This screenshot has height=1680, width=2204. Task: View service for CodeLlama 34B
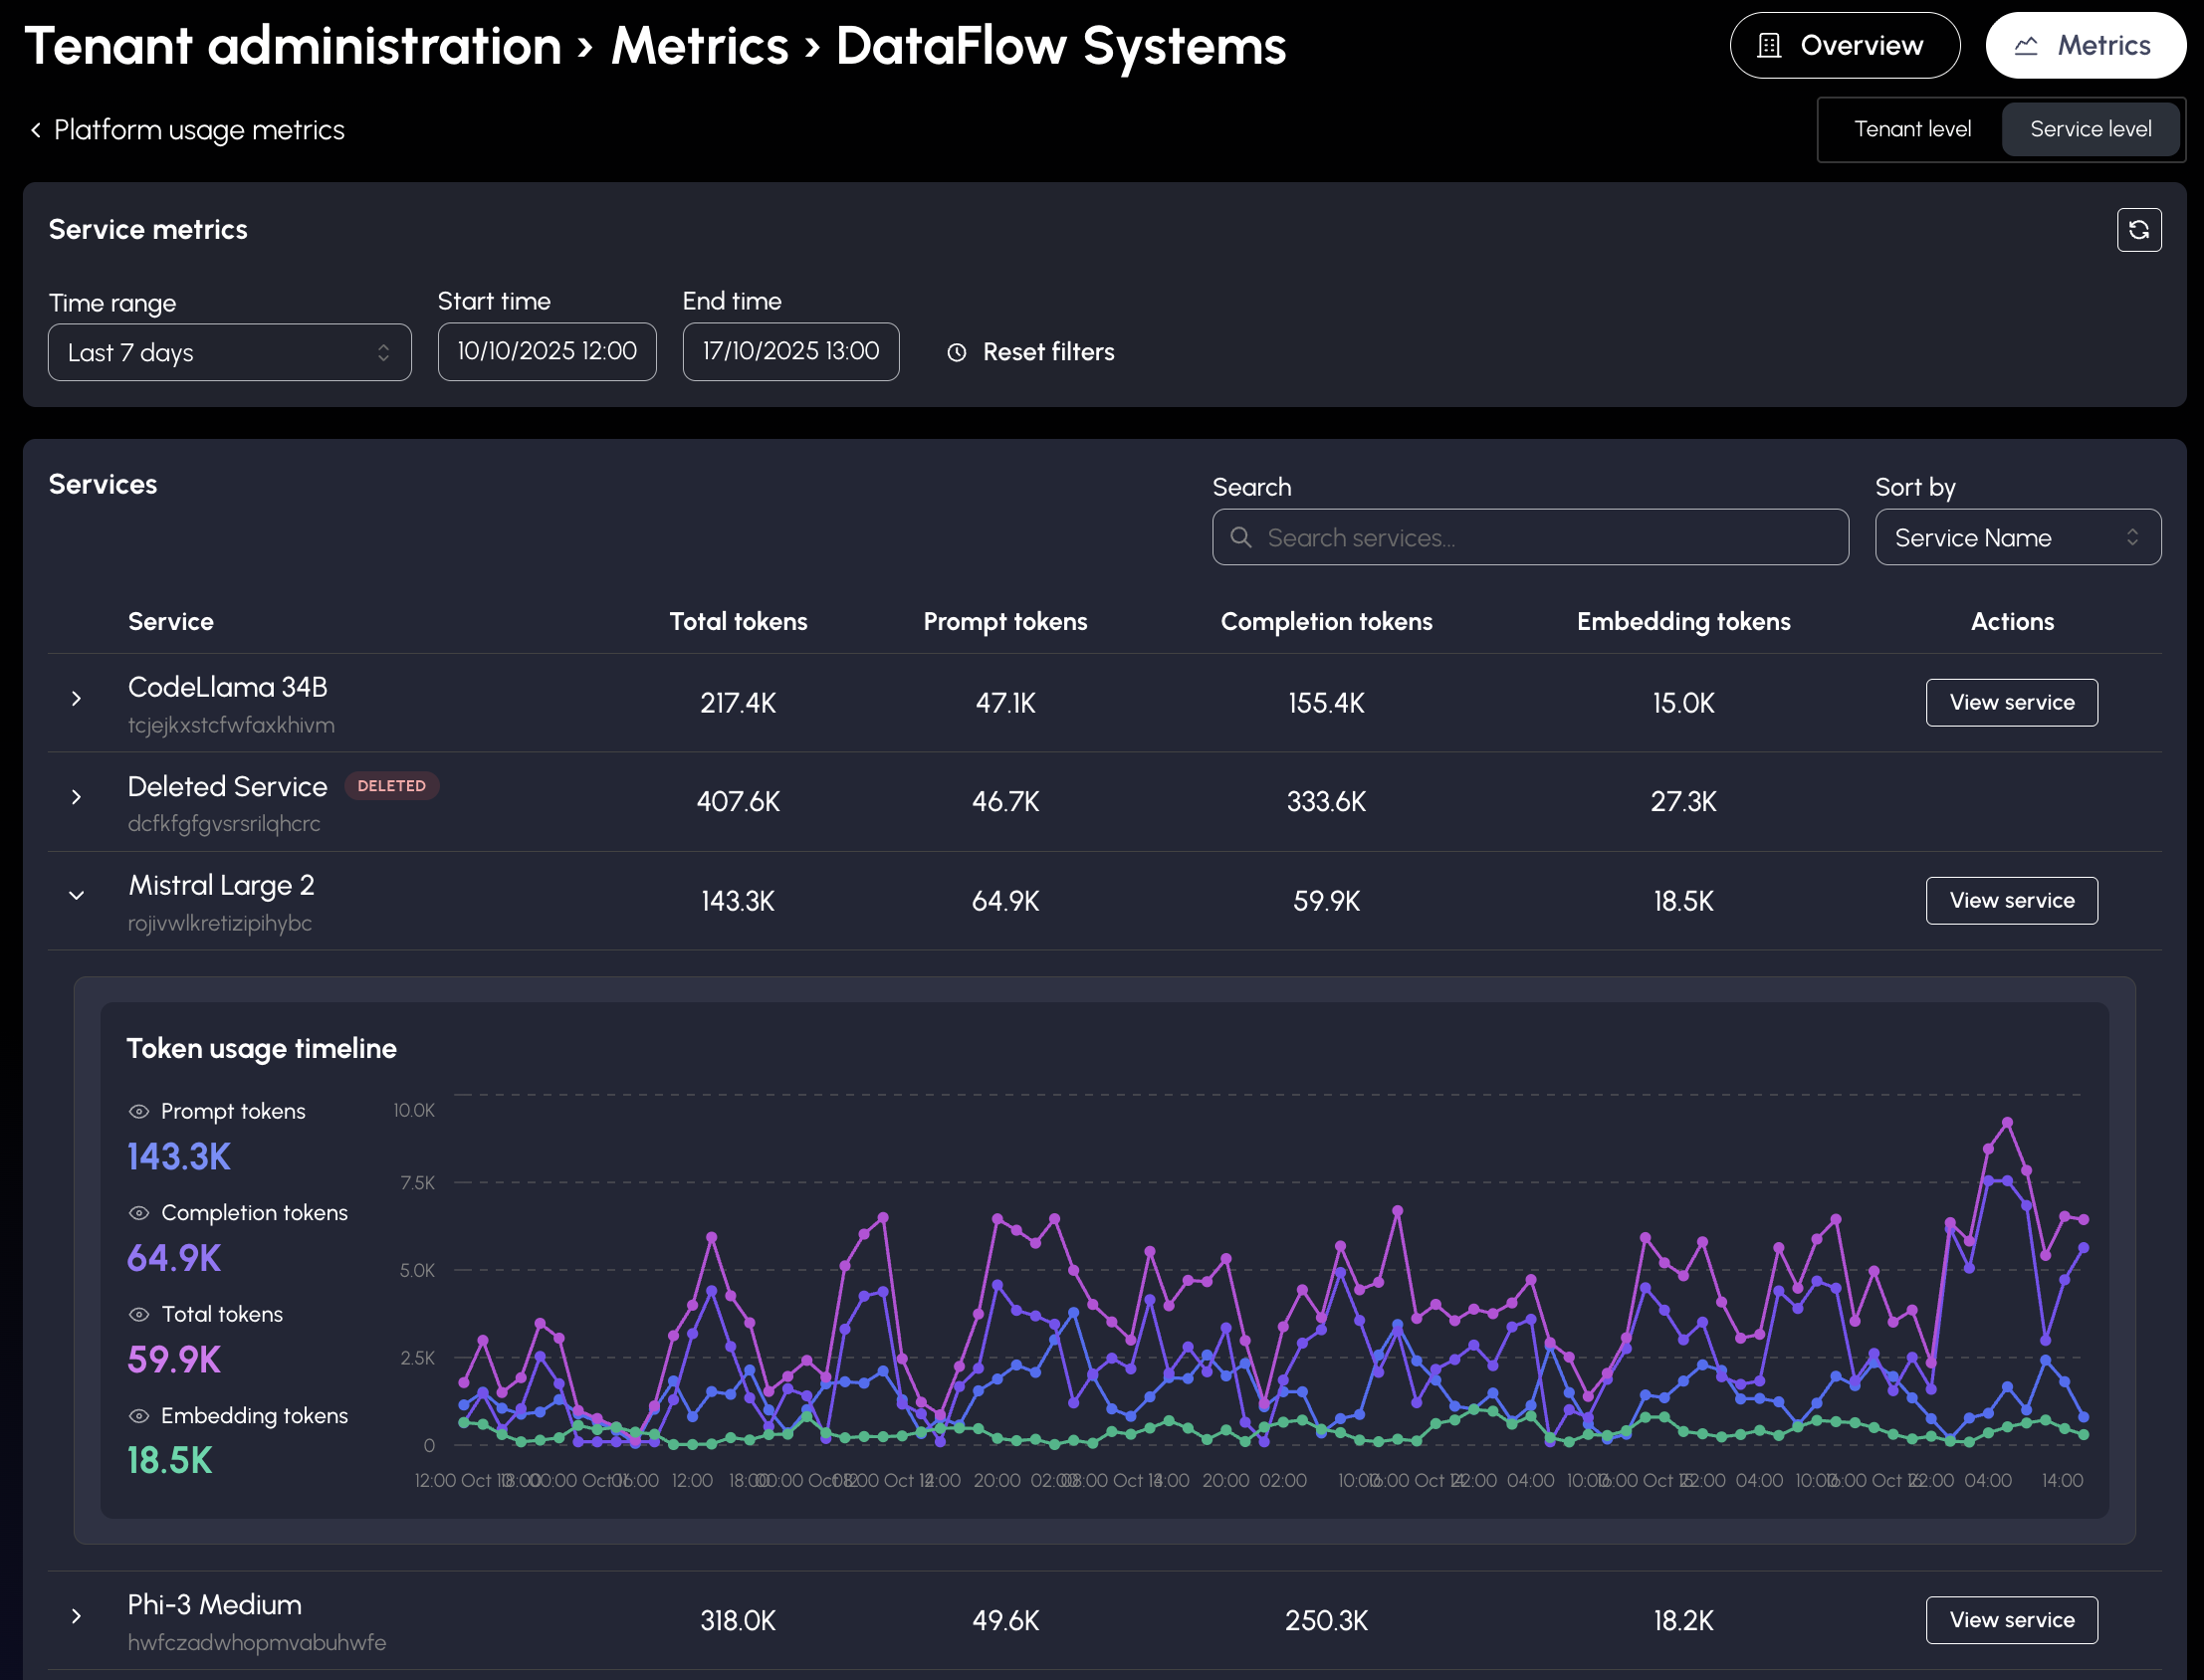click(2011, 702)
